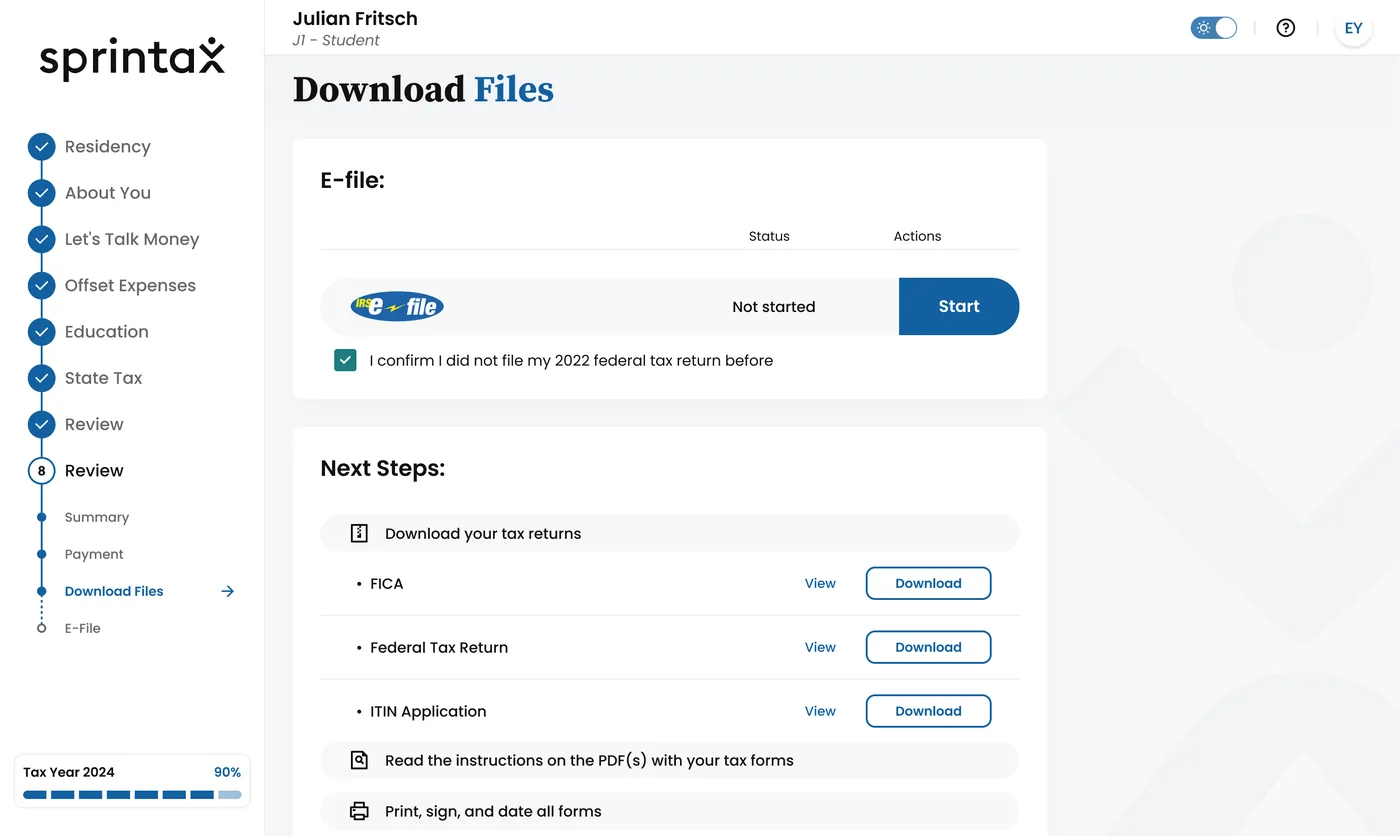This screenshot has height=836, width=1400.
Task: Click the "Actions" column header
Action: point(917,236)
